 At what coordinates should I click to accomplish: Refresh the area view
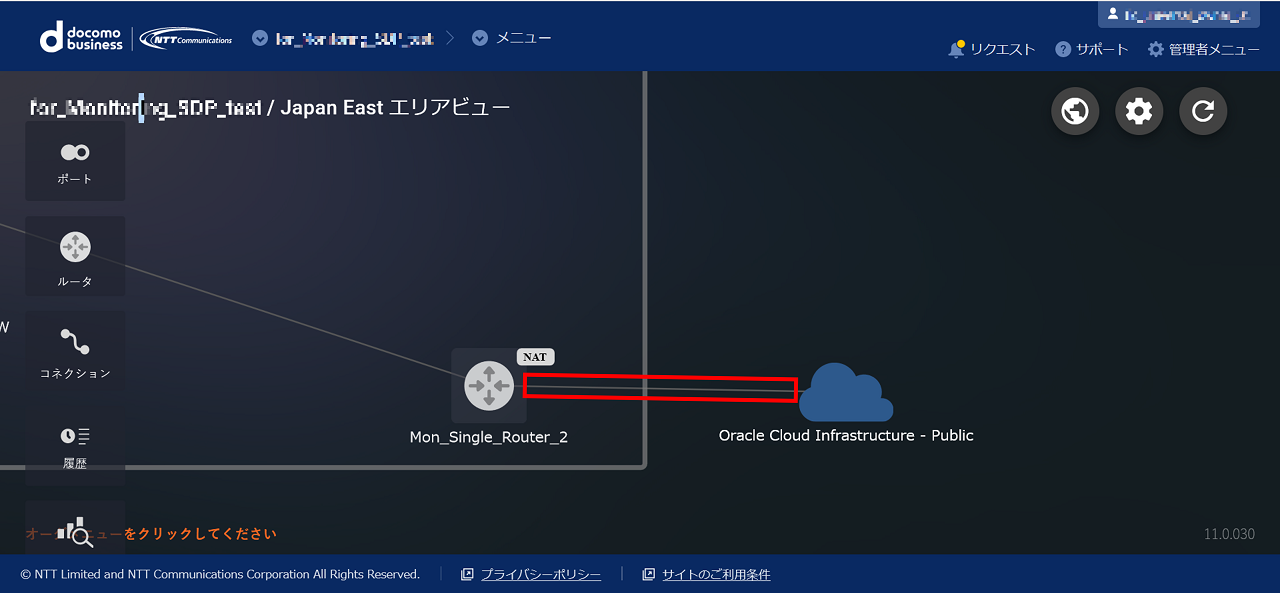click(x=1203, y=110)
